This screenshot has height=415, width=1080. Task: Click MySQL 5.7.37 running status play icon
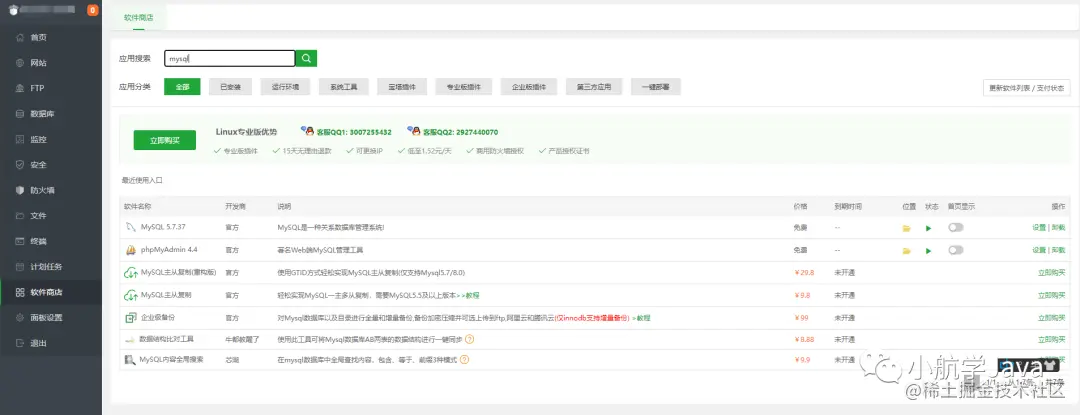pos(928,228)
